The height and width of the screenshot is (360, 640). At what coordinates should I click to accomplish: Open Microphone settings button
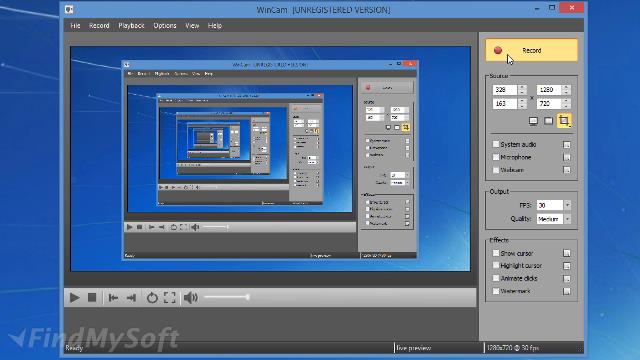click(567, 157)
